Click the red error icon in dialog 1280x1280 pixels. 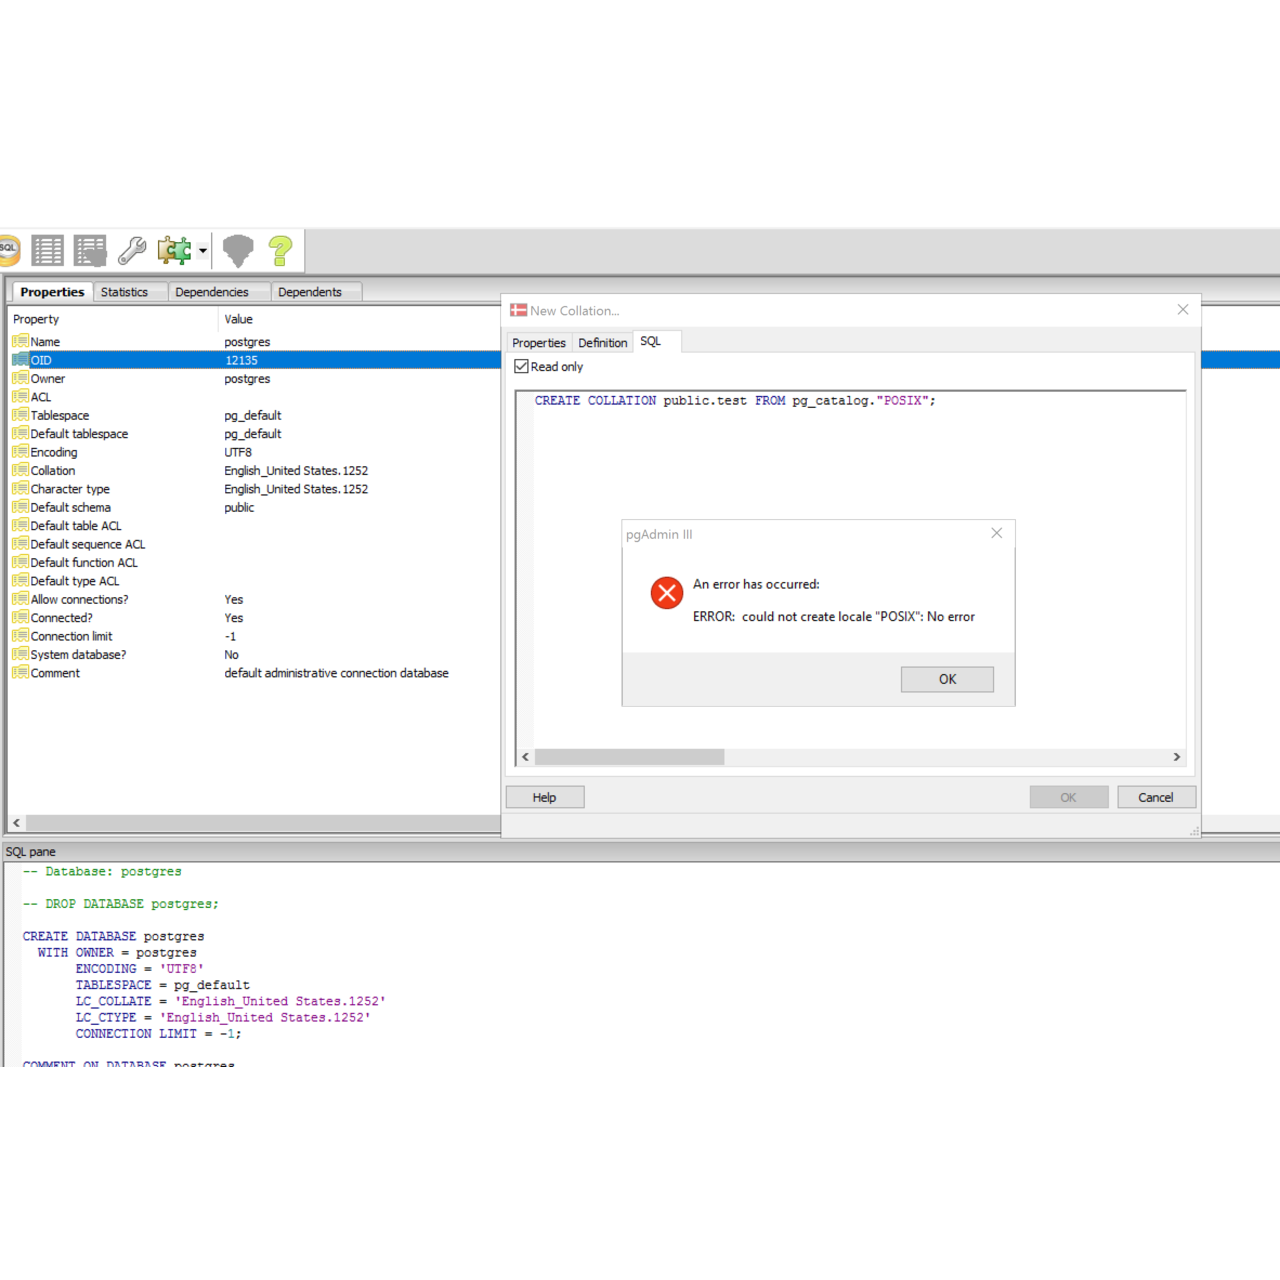coord(667,593)
